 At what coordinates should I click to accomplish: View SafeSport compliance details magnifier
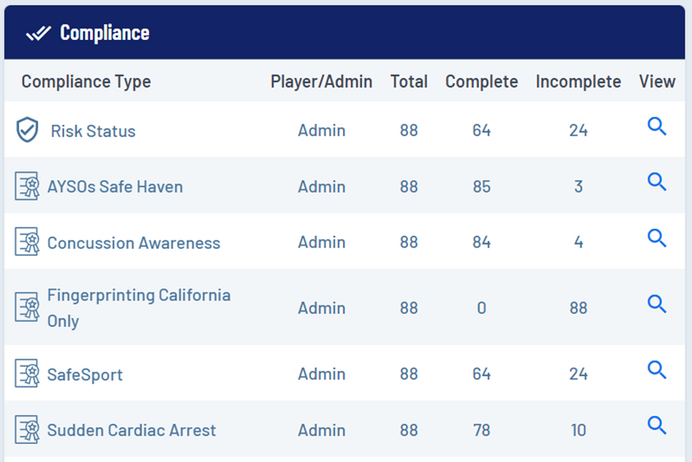point(657,370)
